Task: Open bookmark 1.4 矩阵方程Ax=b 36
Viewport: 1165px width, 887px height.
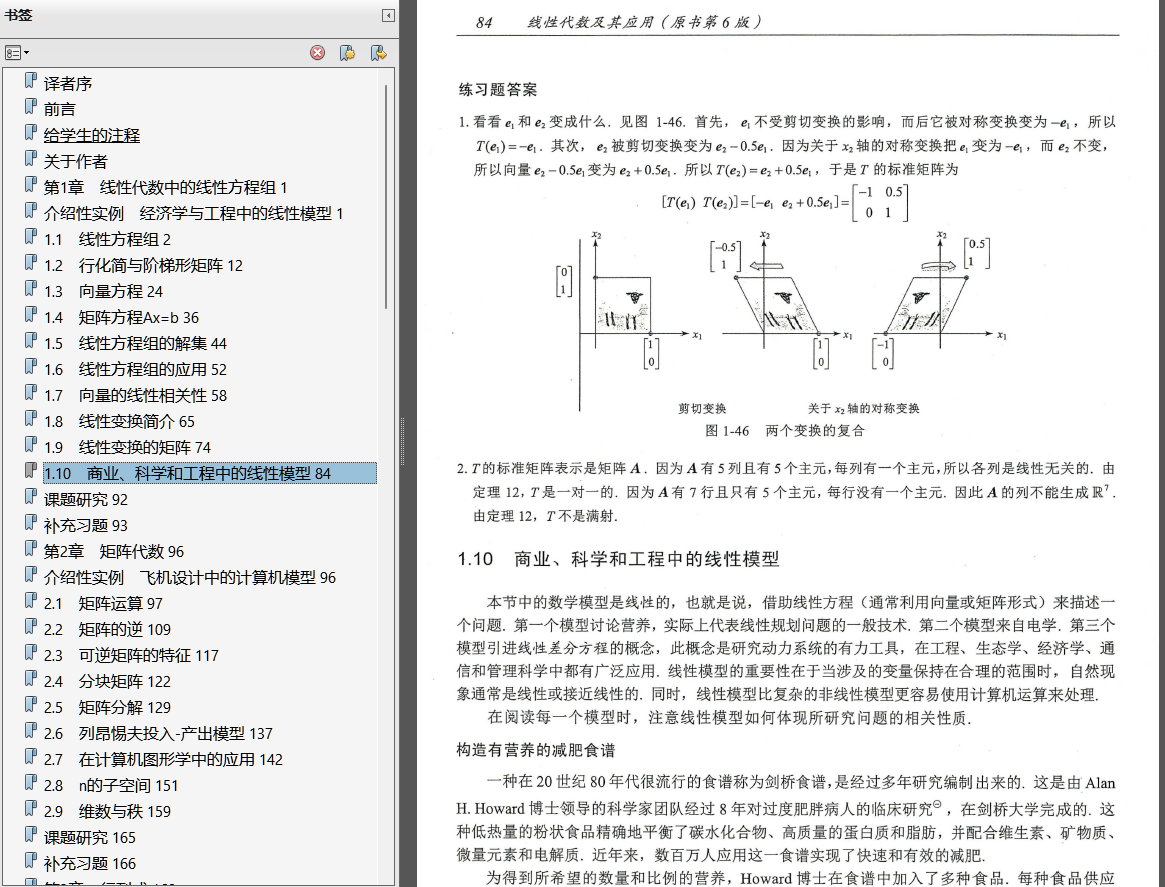Action: coord(121,317)
